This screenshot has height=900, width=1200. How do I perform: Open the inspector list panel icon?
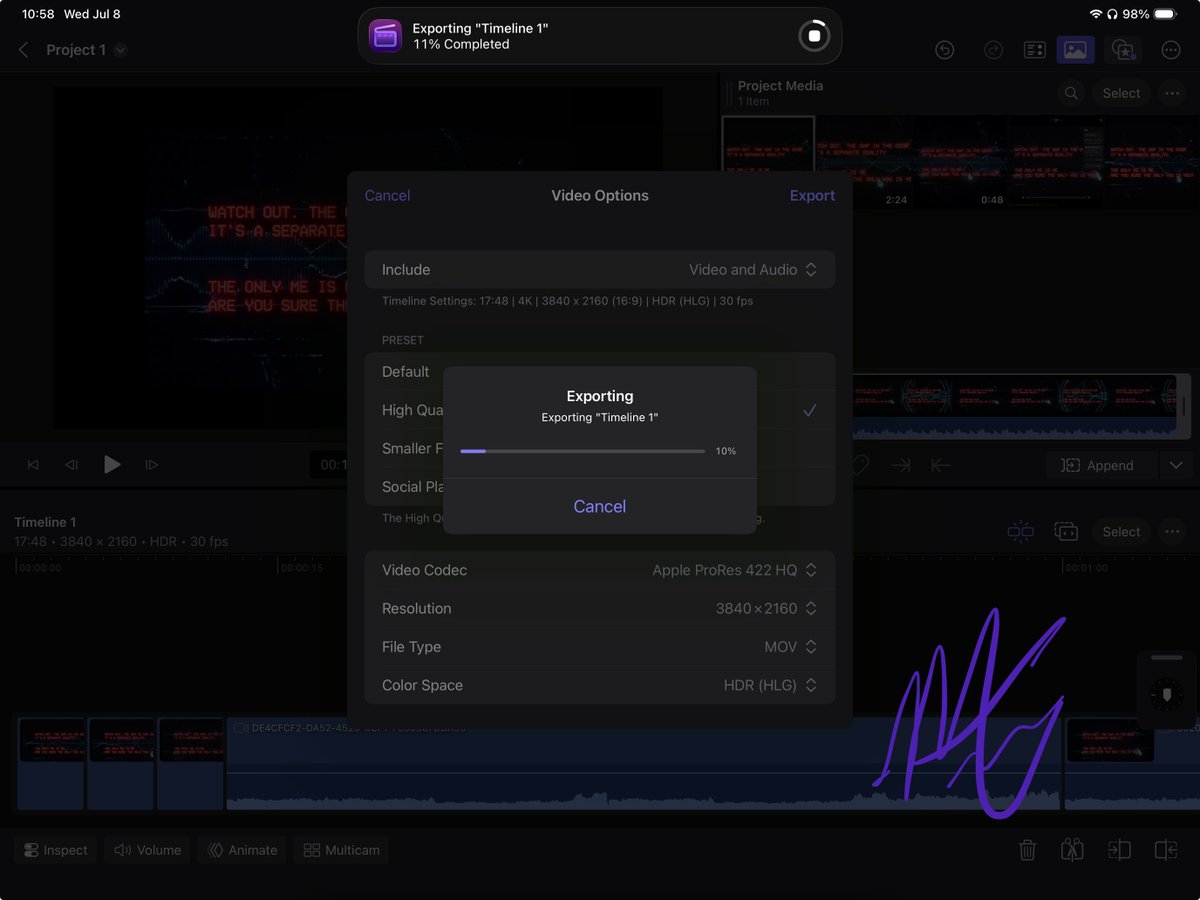click(1034, 50)
